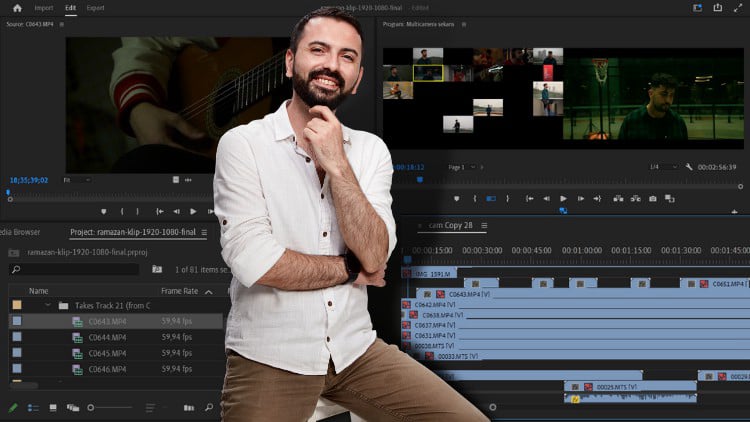Sort by Frame Rate column header
Image resolution: width=750 pixels, height=422 pixels.
pyautogui.click(x=179, y=291)
